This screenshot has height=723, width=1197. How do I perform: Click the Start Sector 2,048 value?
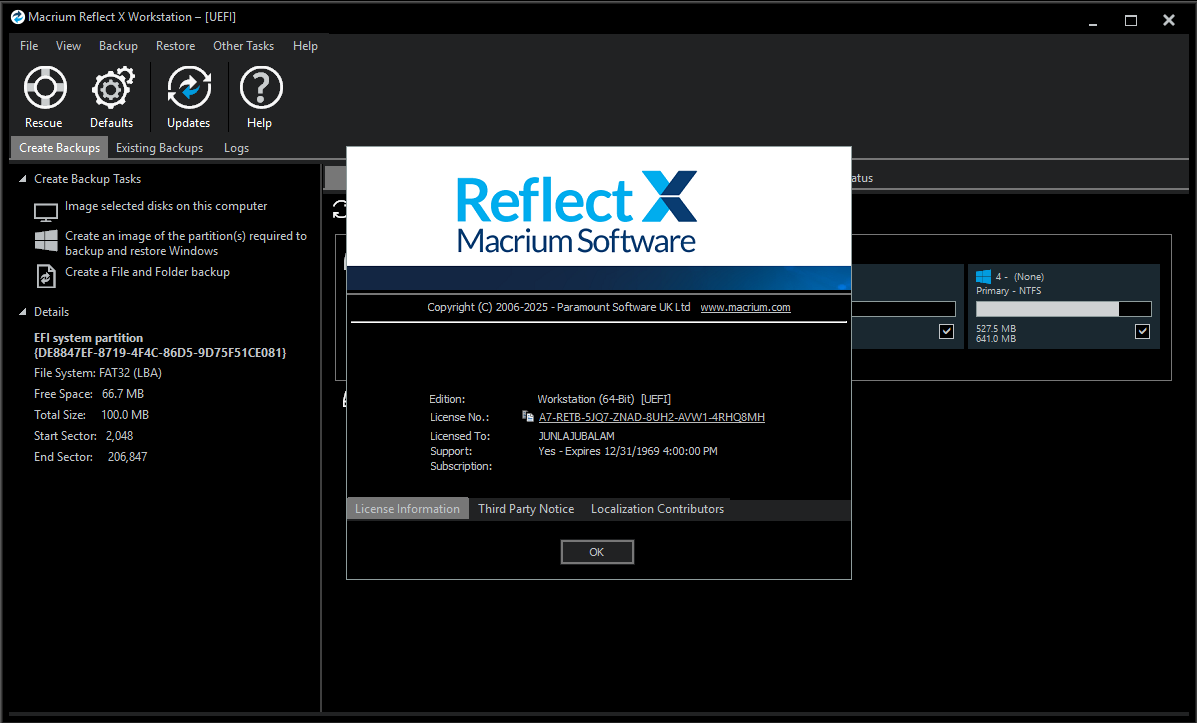(x=120, y=436)
